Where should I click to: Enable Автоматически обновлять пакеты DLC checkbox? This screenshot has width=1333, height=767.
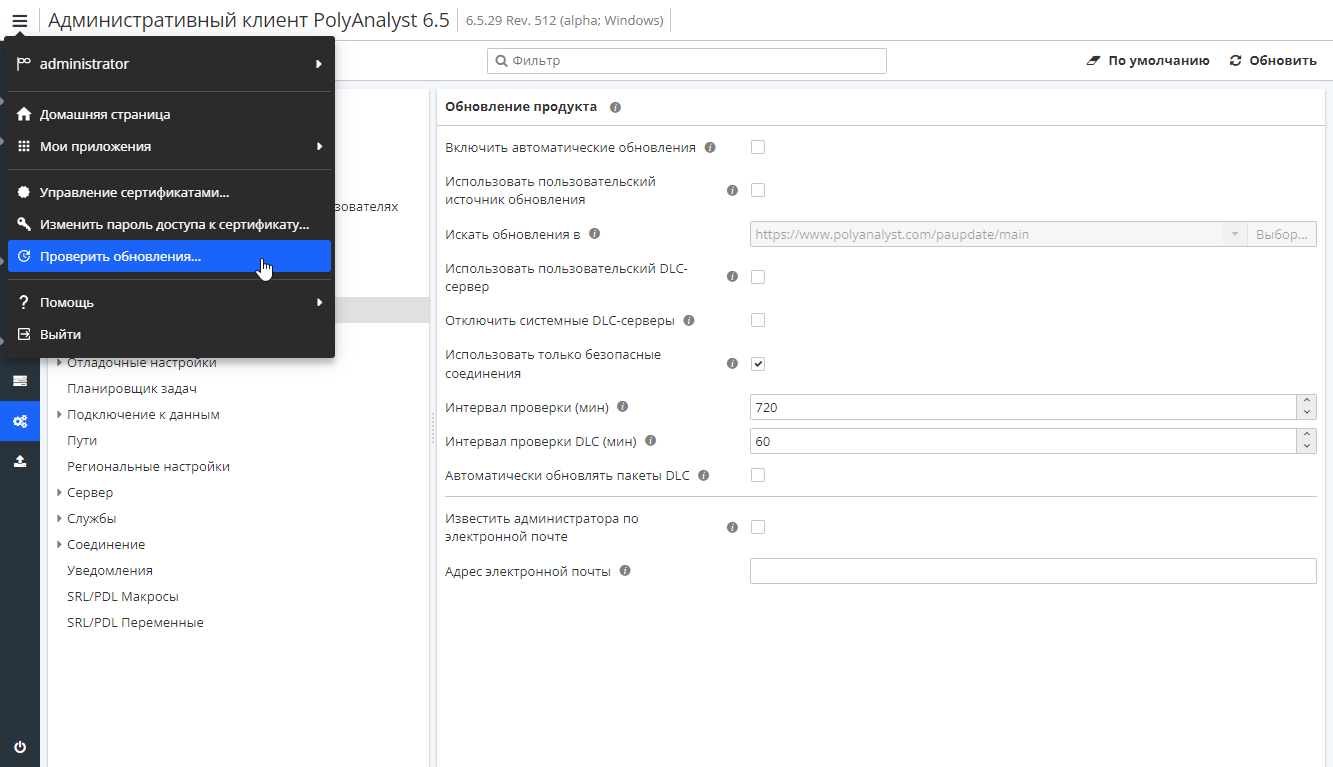pos(758,475)
